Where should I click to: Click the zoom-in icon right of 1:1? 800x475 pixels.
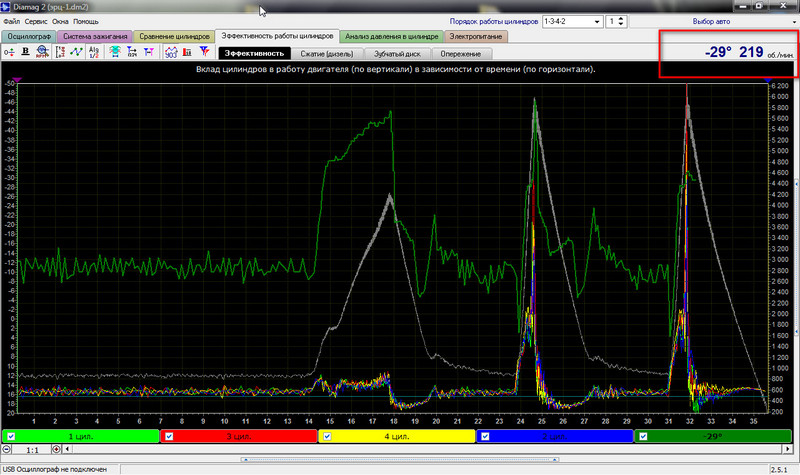point(56,449)
